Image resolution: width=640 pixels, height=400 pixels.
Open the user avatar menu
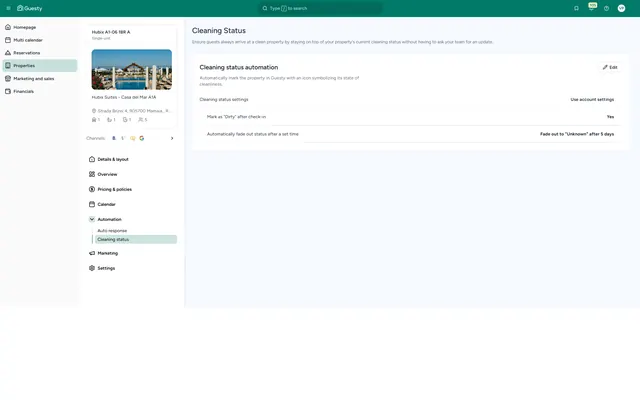[621, 8]
